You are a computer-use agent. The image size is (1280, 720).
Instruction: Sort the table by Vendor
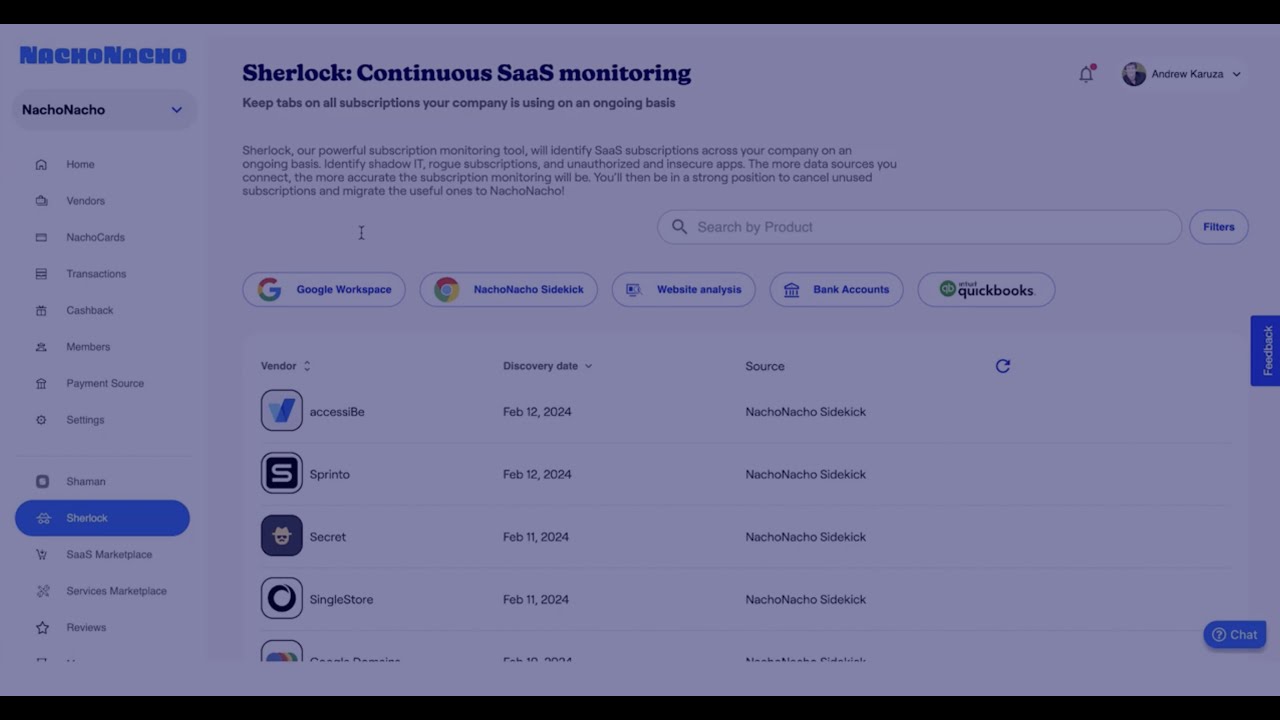[x=286, y=366]
